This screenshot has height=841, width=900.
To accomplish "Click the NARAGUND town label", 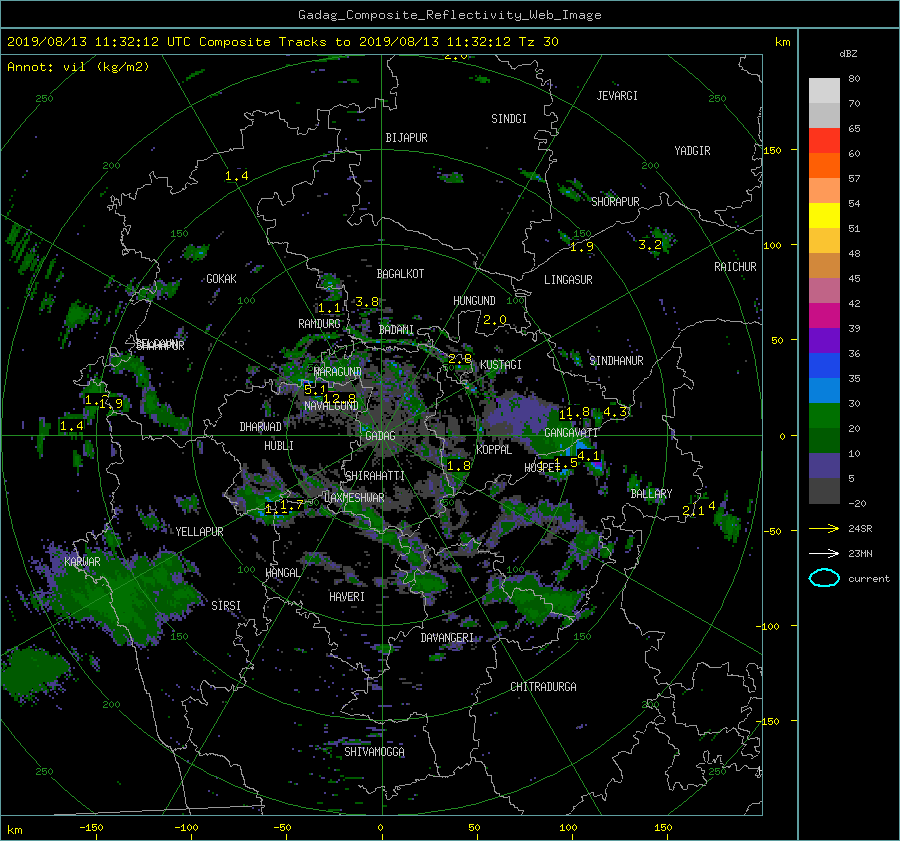I will (338, 372).
